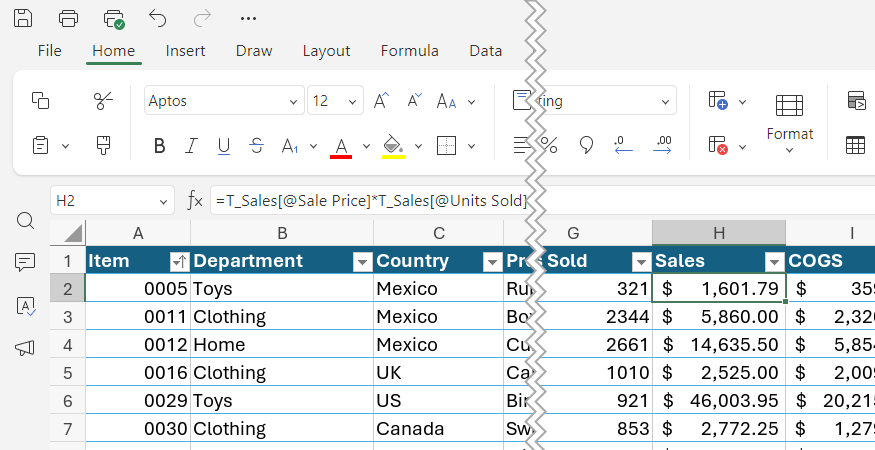Screen dimensions: 875x450
Task: Click the change case Aa icon
Action: point(446,101)
